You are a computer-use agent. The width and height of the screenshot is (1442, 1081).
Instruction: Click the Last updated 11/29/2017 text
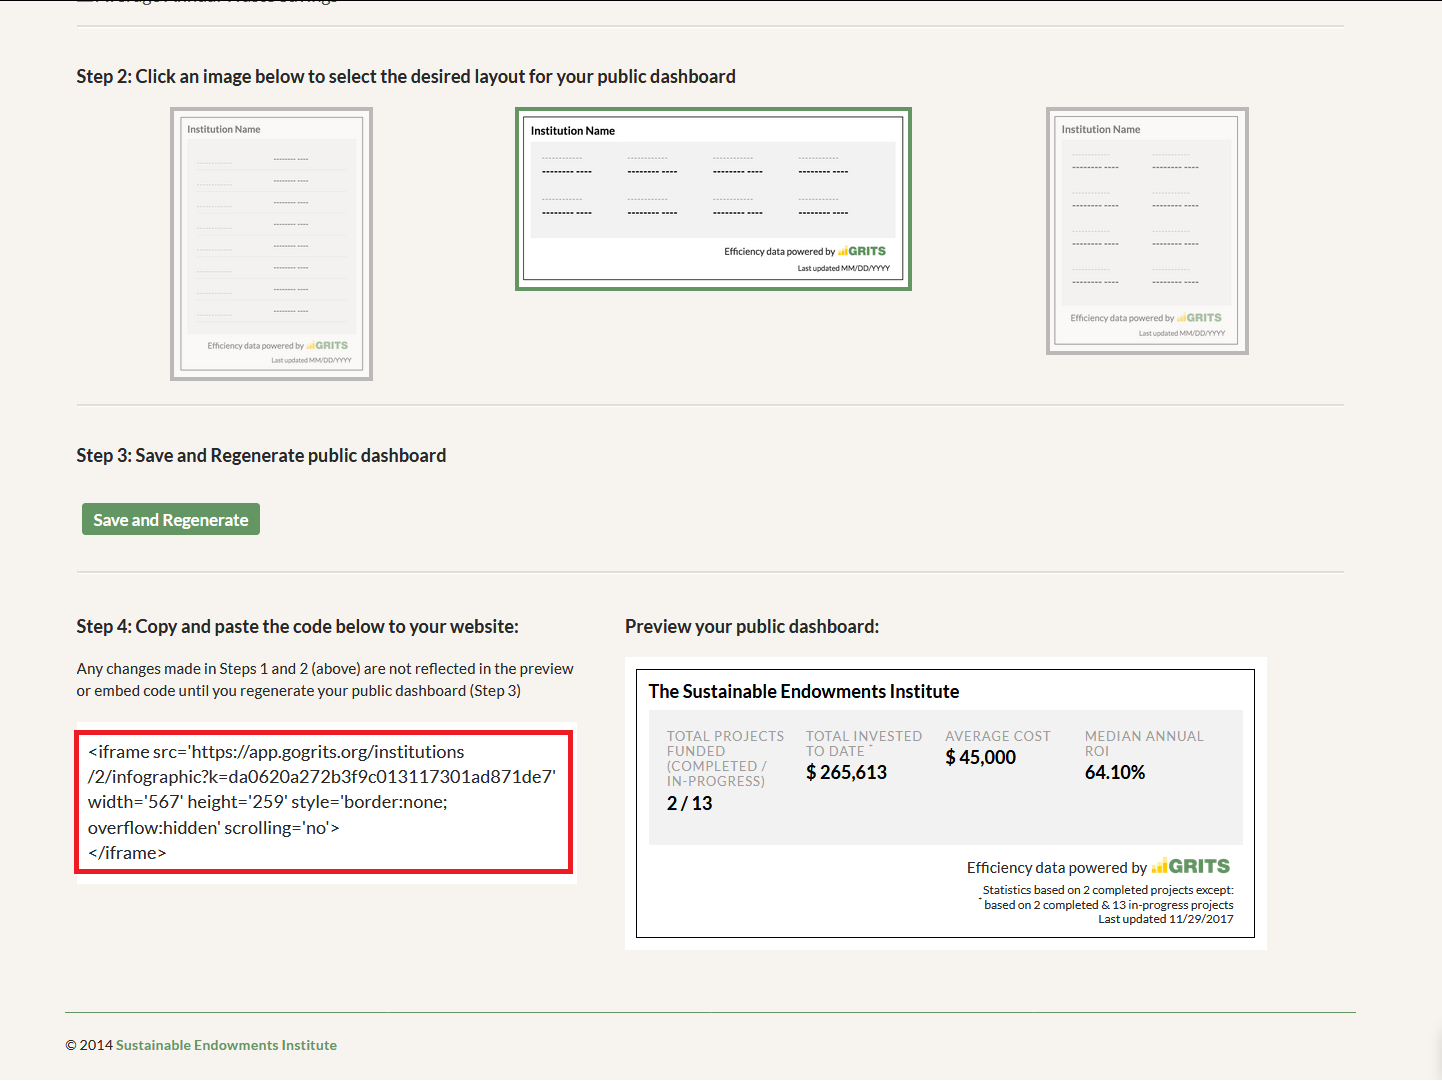click(x=1166, y=919)
